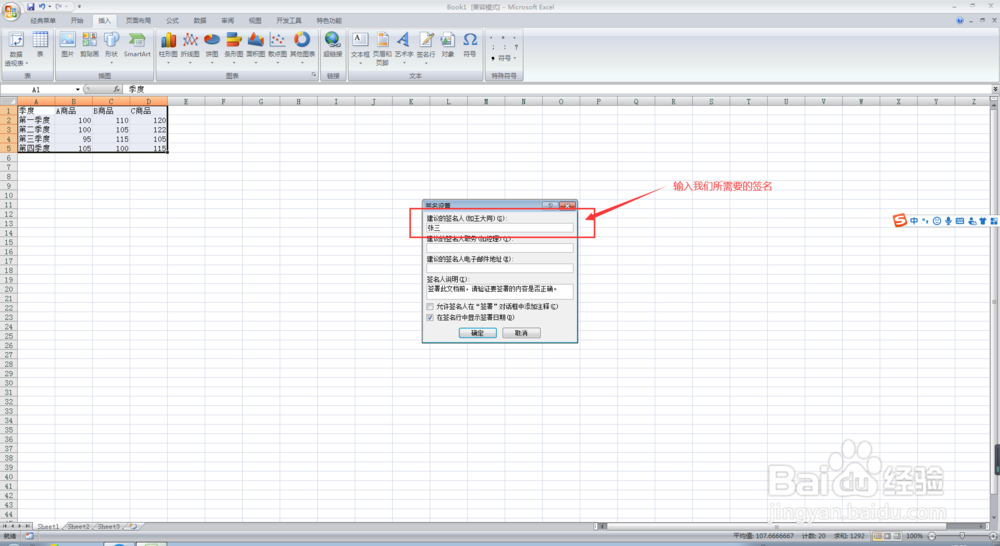
Task: Expand the formula bar
Action: [x=994, y=89]
